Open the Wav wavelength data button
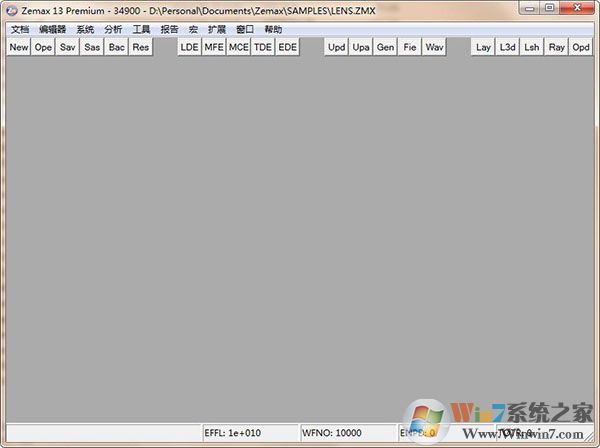This screenshot has width=600, height=448. [x=434, y=47]
